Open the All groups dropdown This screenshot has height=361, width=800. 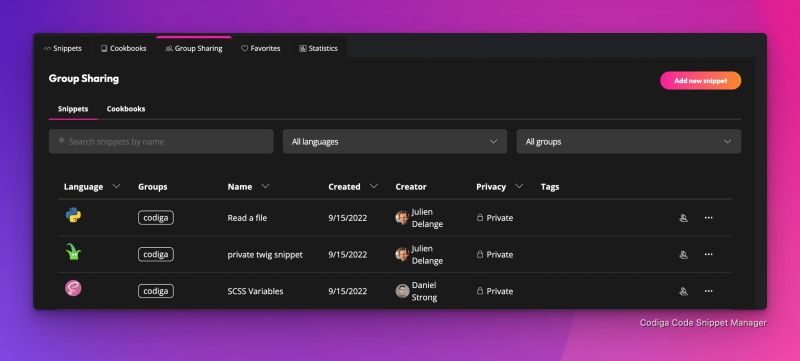(629, 141)
